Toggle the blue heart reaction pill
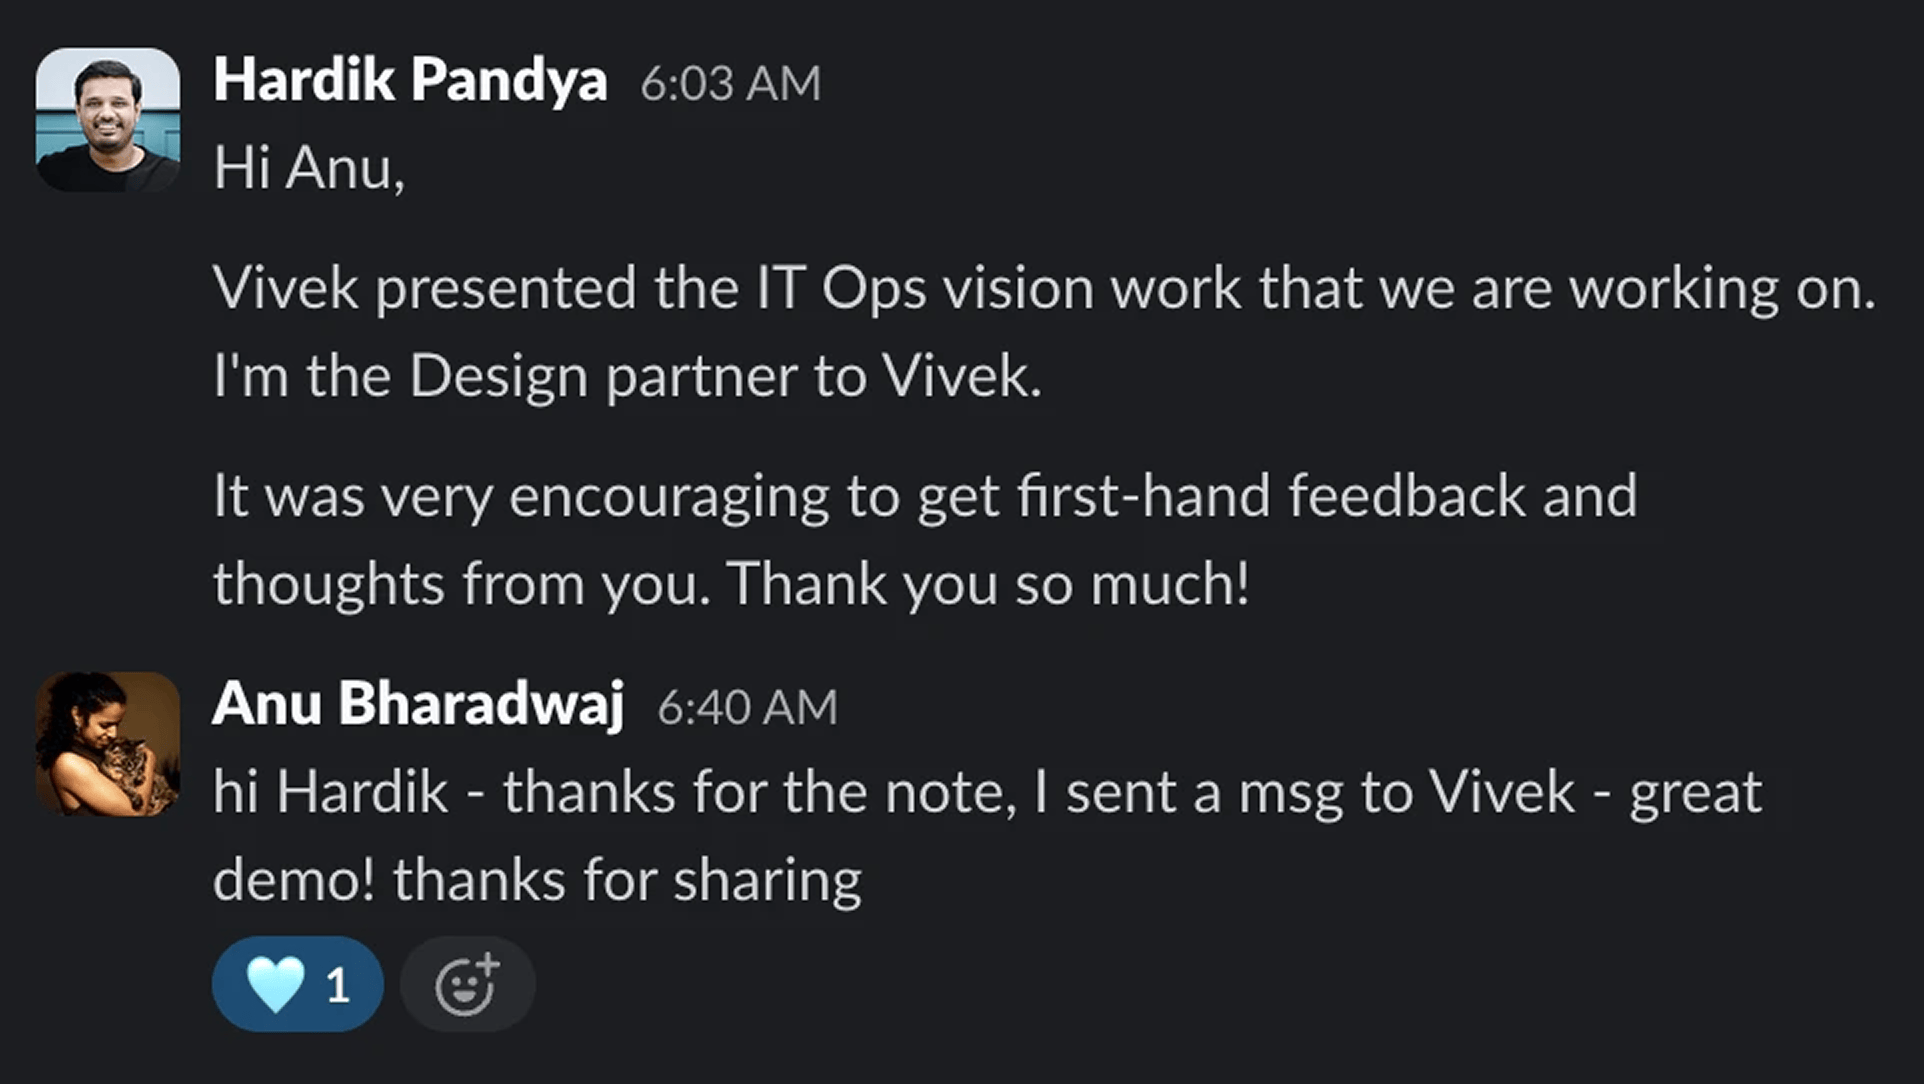1924x1084 pixels. point(297,984)
